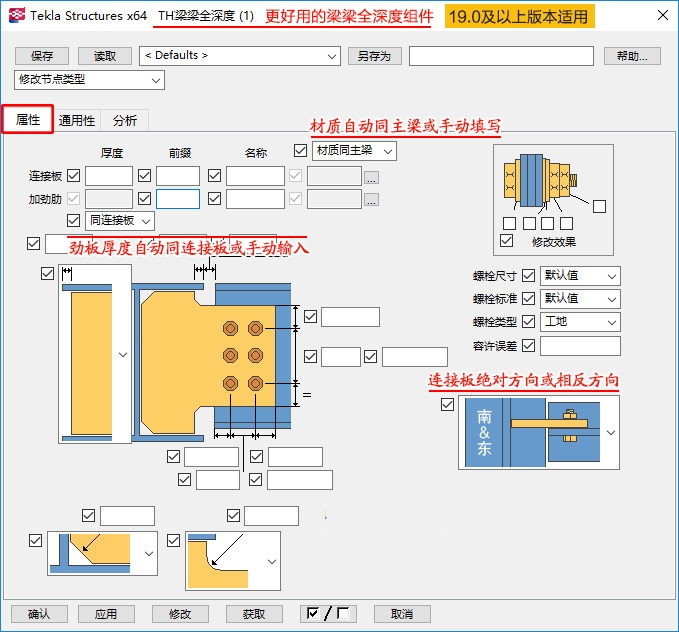The width and height of the screenshot is (679, 632).
Task: Open the 螺栓标准 默认值 dropdown
Action: tap(580, 299)
